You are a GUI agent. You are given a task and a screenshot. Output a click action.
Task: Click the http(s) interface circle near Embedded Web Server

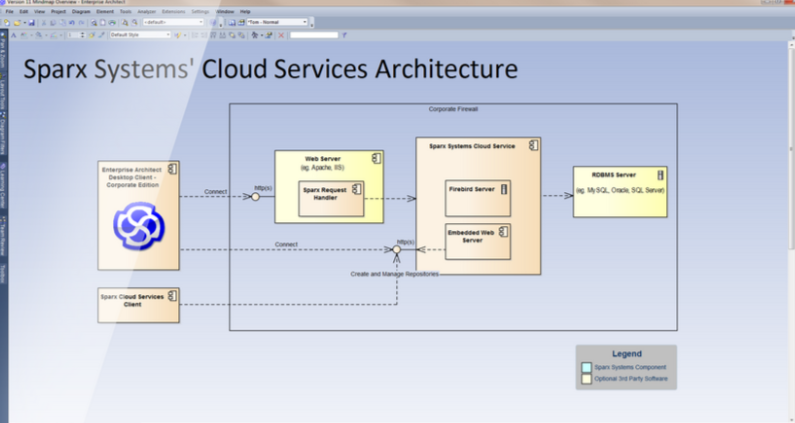tap(396, 249)
